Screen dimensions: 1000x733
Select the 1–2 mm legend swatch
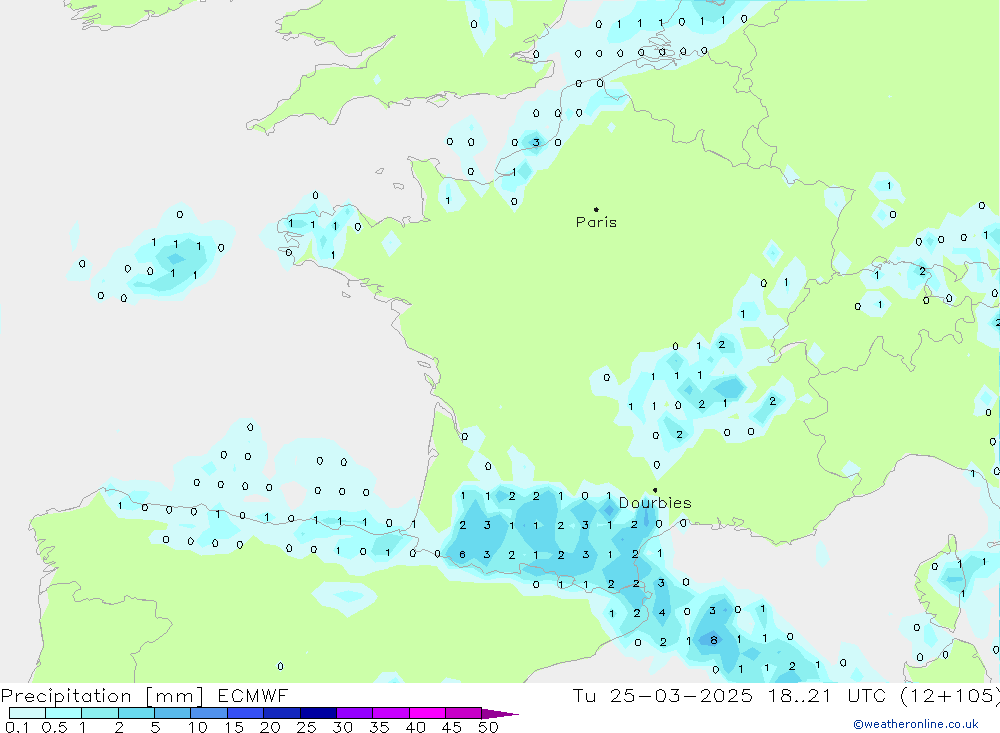100,713
